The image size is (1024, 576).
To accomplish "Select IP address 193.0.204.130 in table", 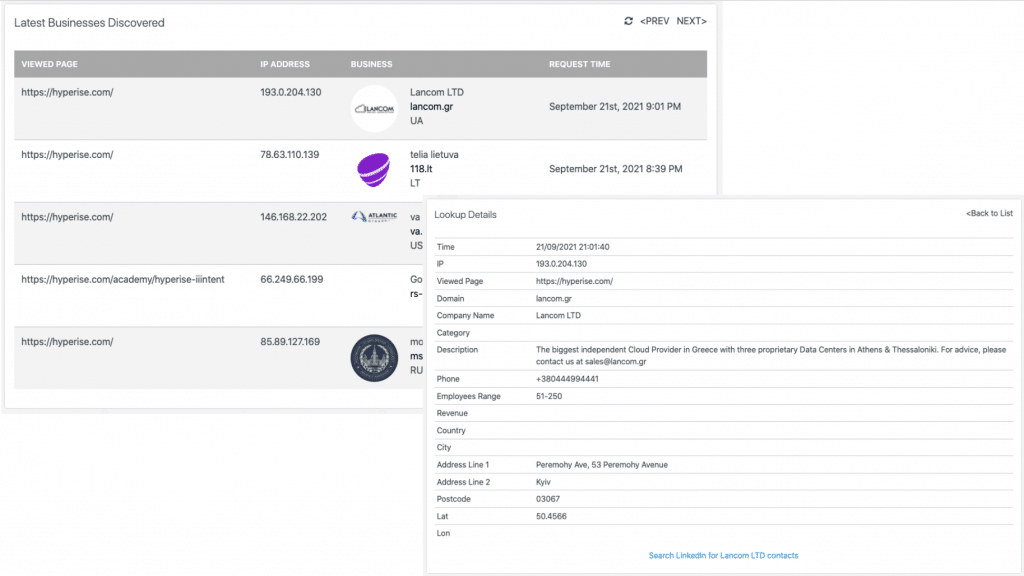I will pos(291,92).
